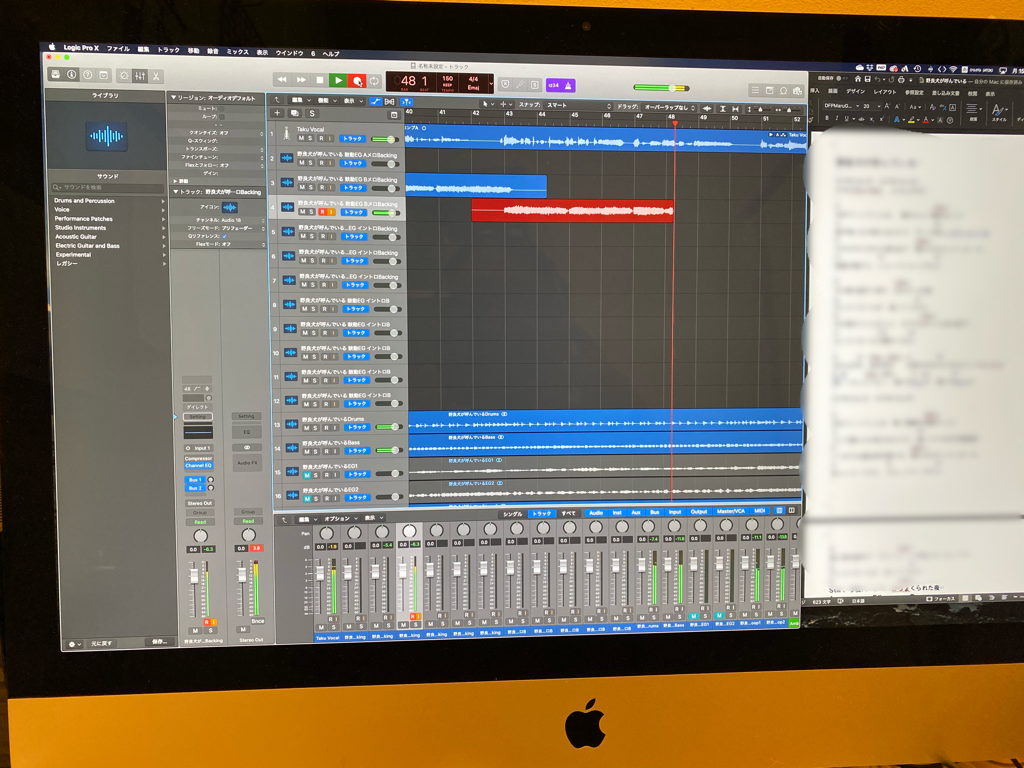Toggle the purple count-in 1234 button

(x=553, y=85)
